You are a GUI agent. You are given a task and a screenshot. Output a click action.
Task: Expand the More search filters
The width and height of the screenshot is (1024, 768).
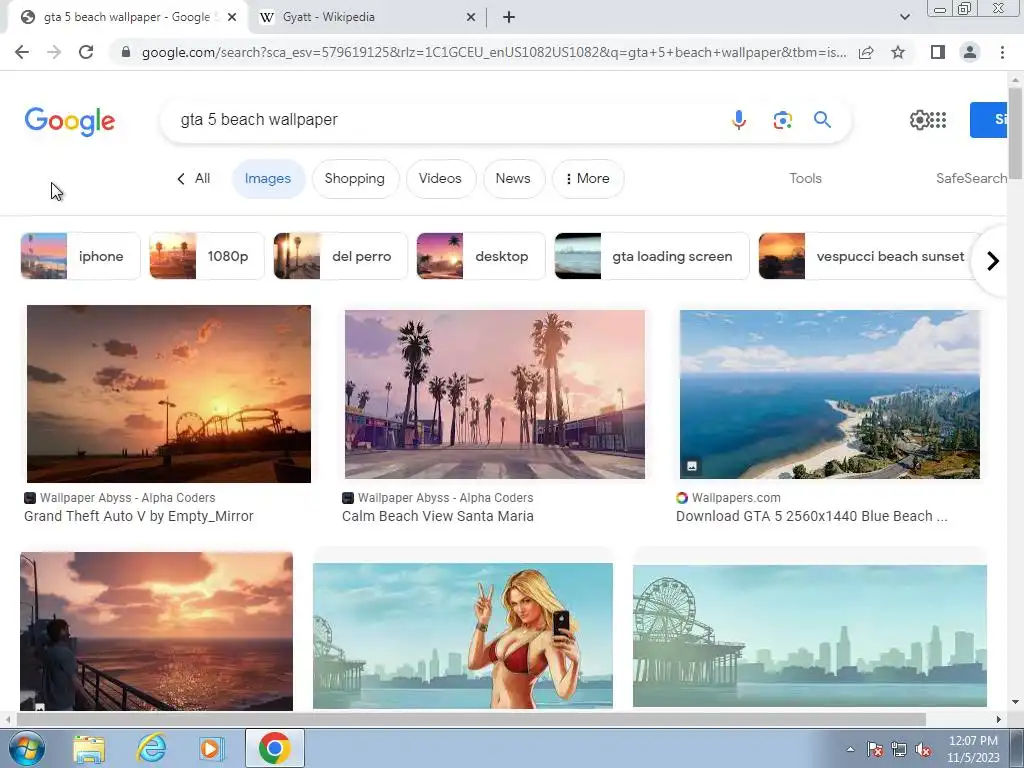coord(588,179)
